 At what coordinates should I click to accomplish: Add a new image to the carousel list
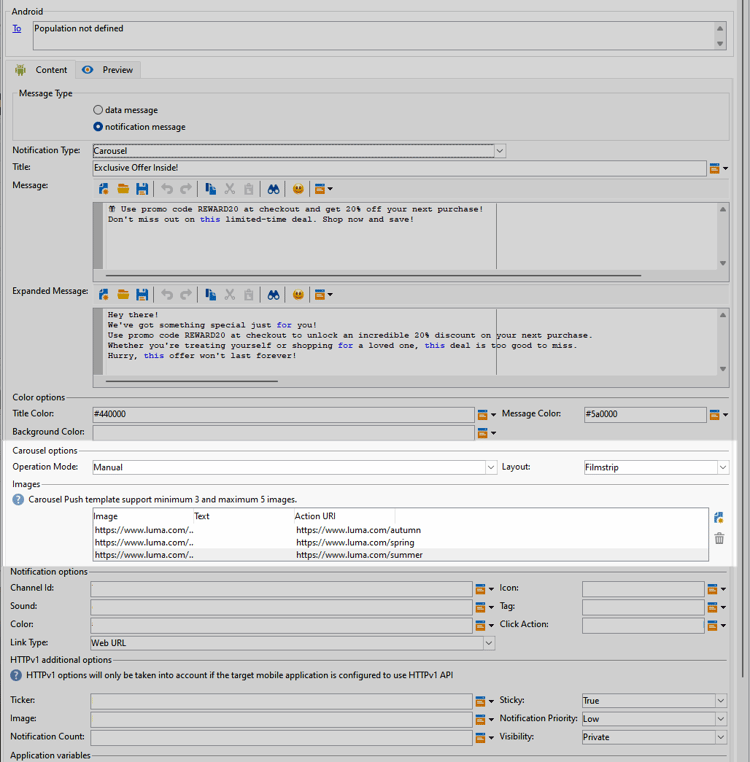click(718, 517)
